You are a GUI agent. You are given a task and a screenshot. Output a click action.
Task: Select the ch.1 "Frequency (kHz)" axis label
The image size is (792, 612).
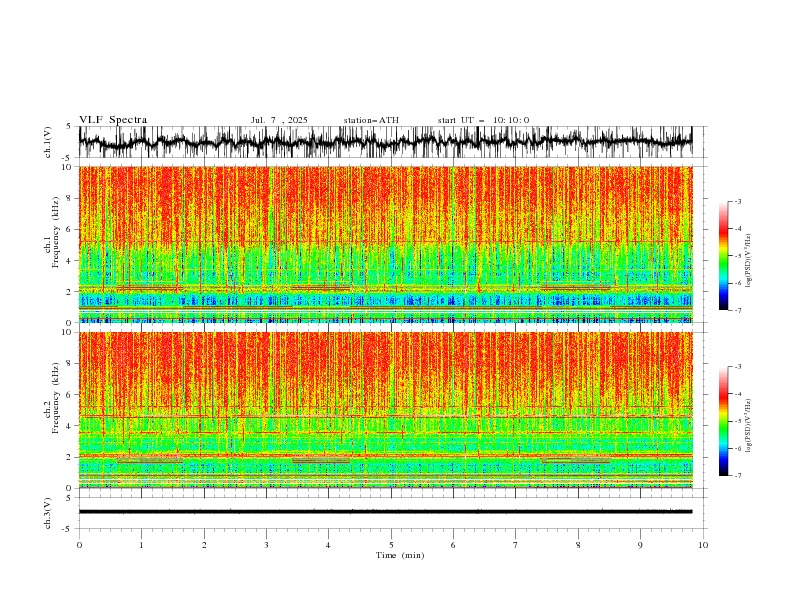pyautogui.click(x=56, y=232)
